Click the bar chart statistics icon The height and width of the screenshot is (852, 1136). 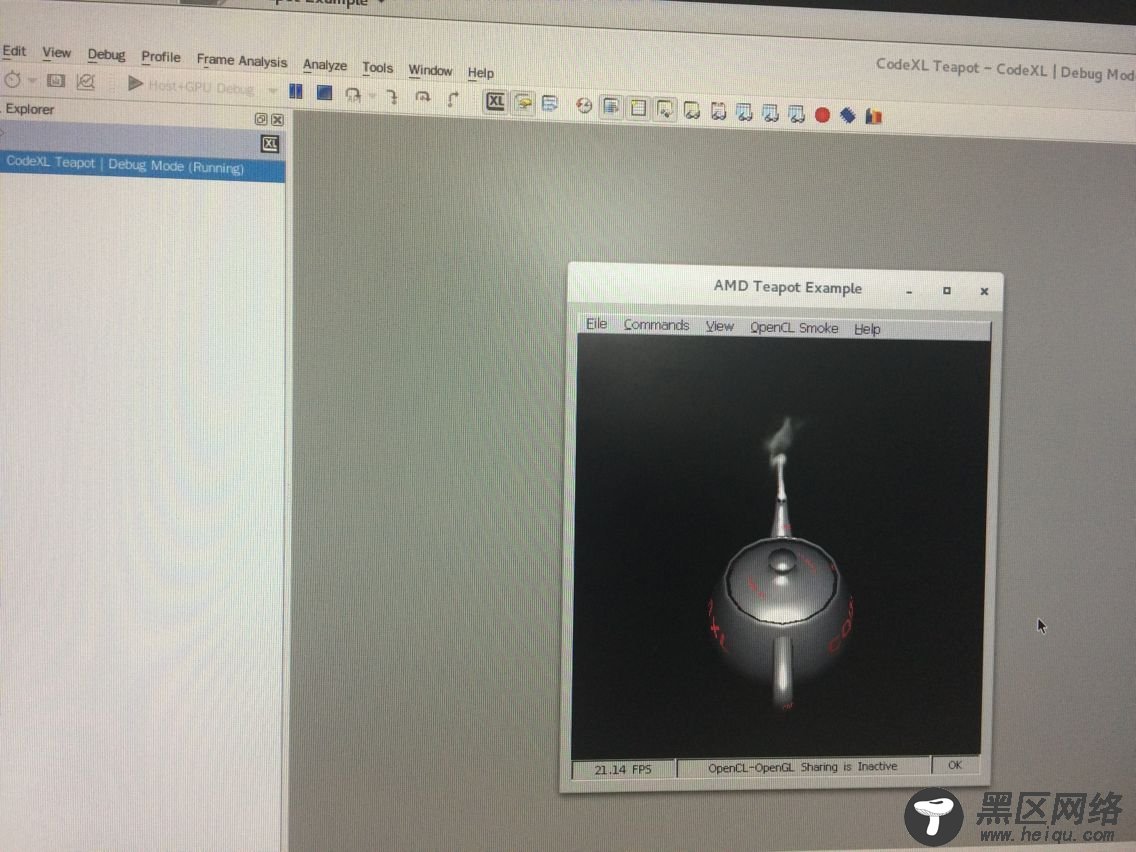(x=874, y=116)
